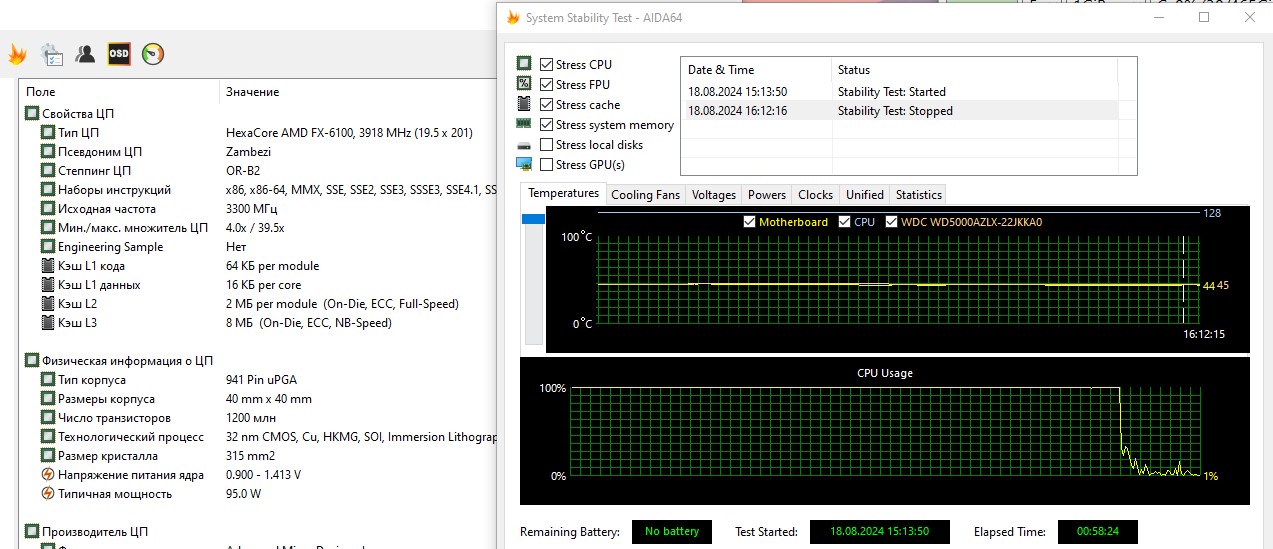Open the OSD panel toolbar icon

(119, 55)
